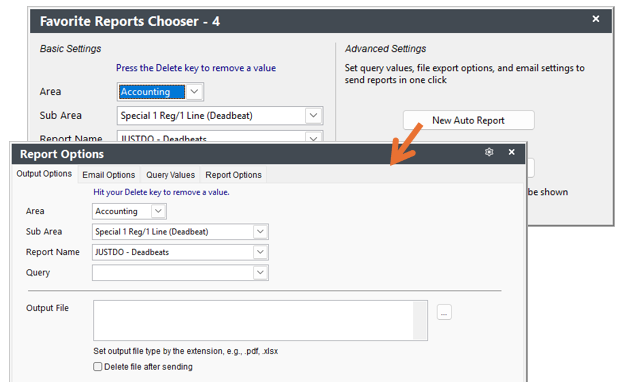Screen dimensions: 619x382
Task: Click Special 1 Reg/1 Line (Deadbeat) in Favorite Reports Chooser
Action: click(186, 116)
